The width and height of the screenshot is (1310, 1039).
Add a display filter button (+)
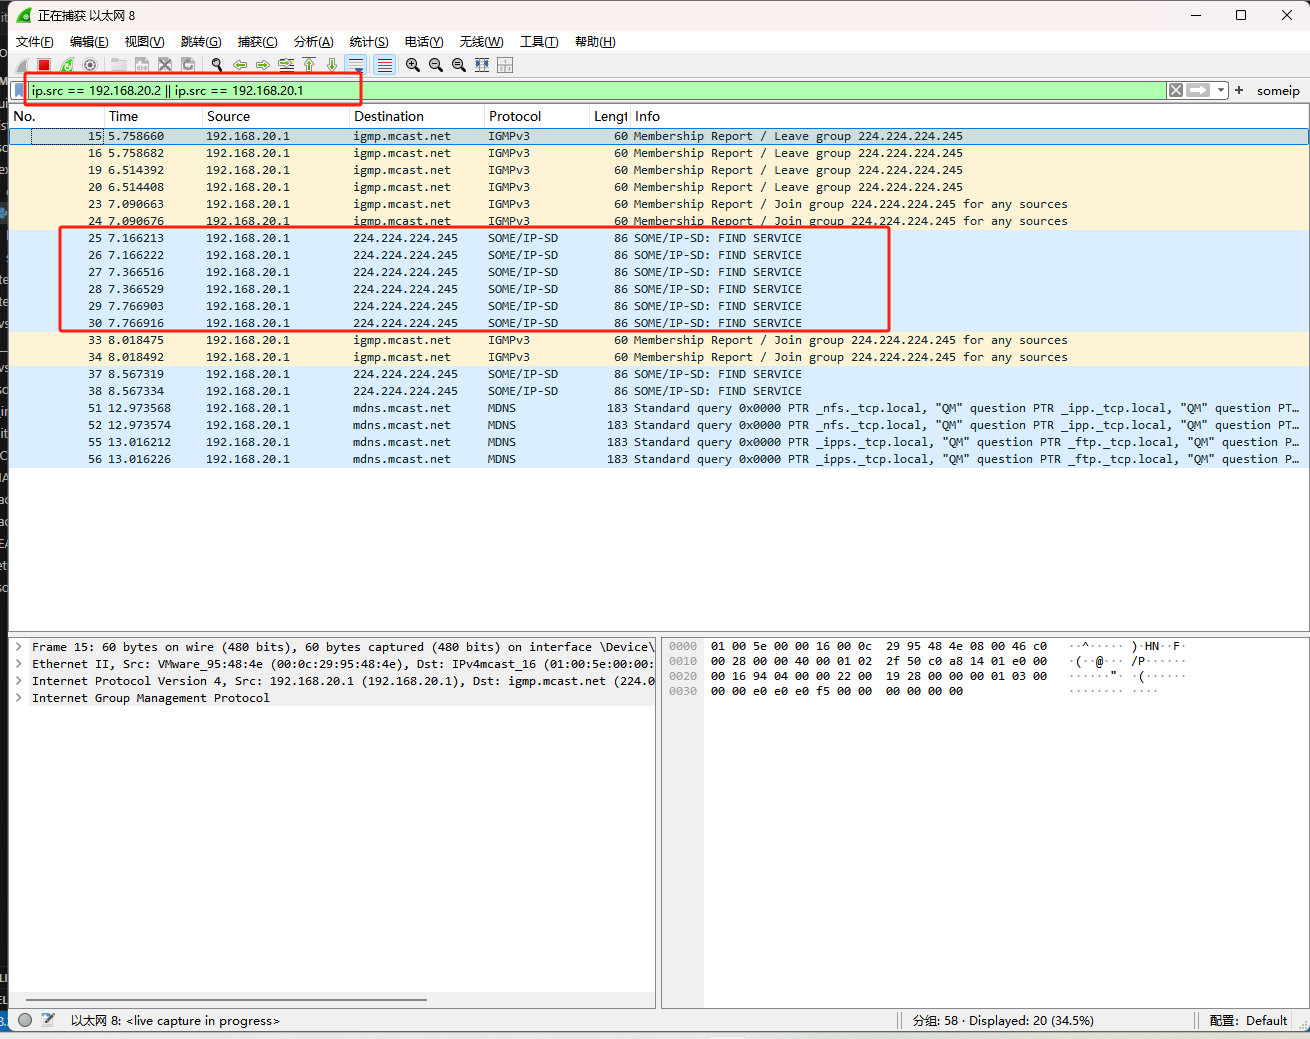[x=1239, y=90]
